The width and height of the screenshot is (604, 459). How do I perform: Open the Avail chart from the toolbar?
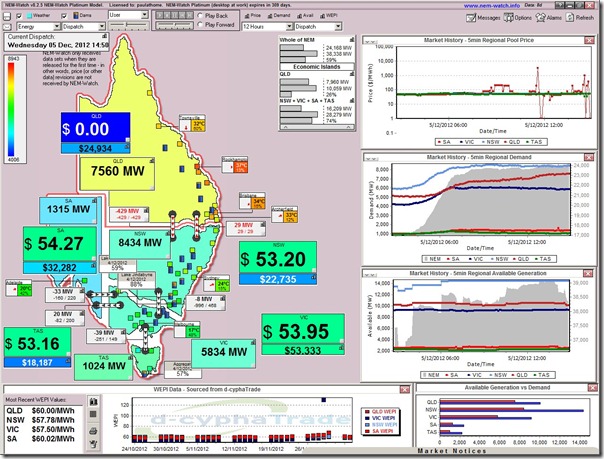305,15
